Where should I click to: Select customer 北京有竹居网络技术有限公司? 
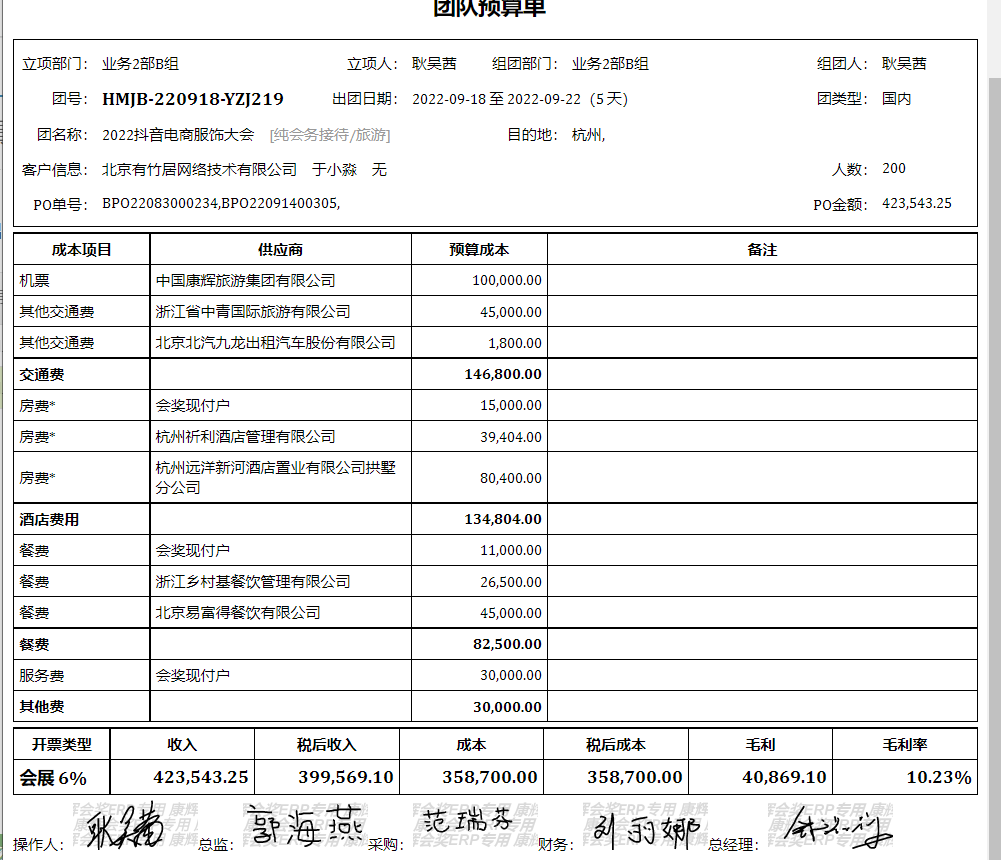(x=199, y=170)
